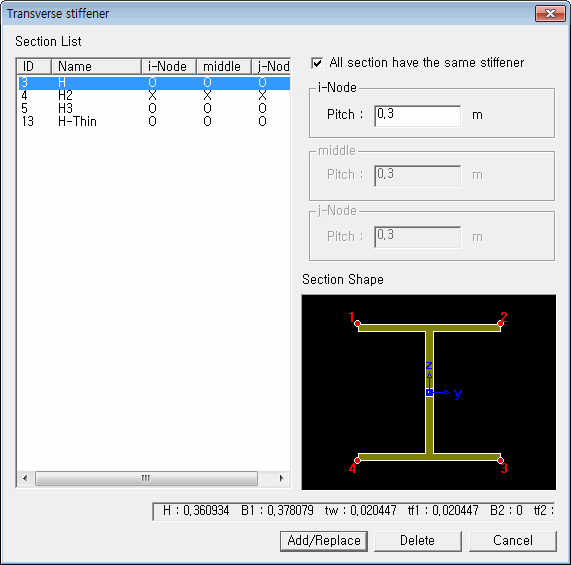Select section H3 in the list
Image resolution: width=571 pixels, height=565 pixels.
[x=154, y=108]
